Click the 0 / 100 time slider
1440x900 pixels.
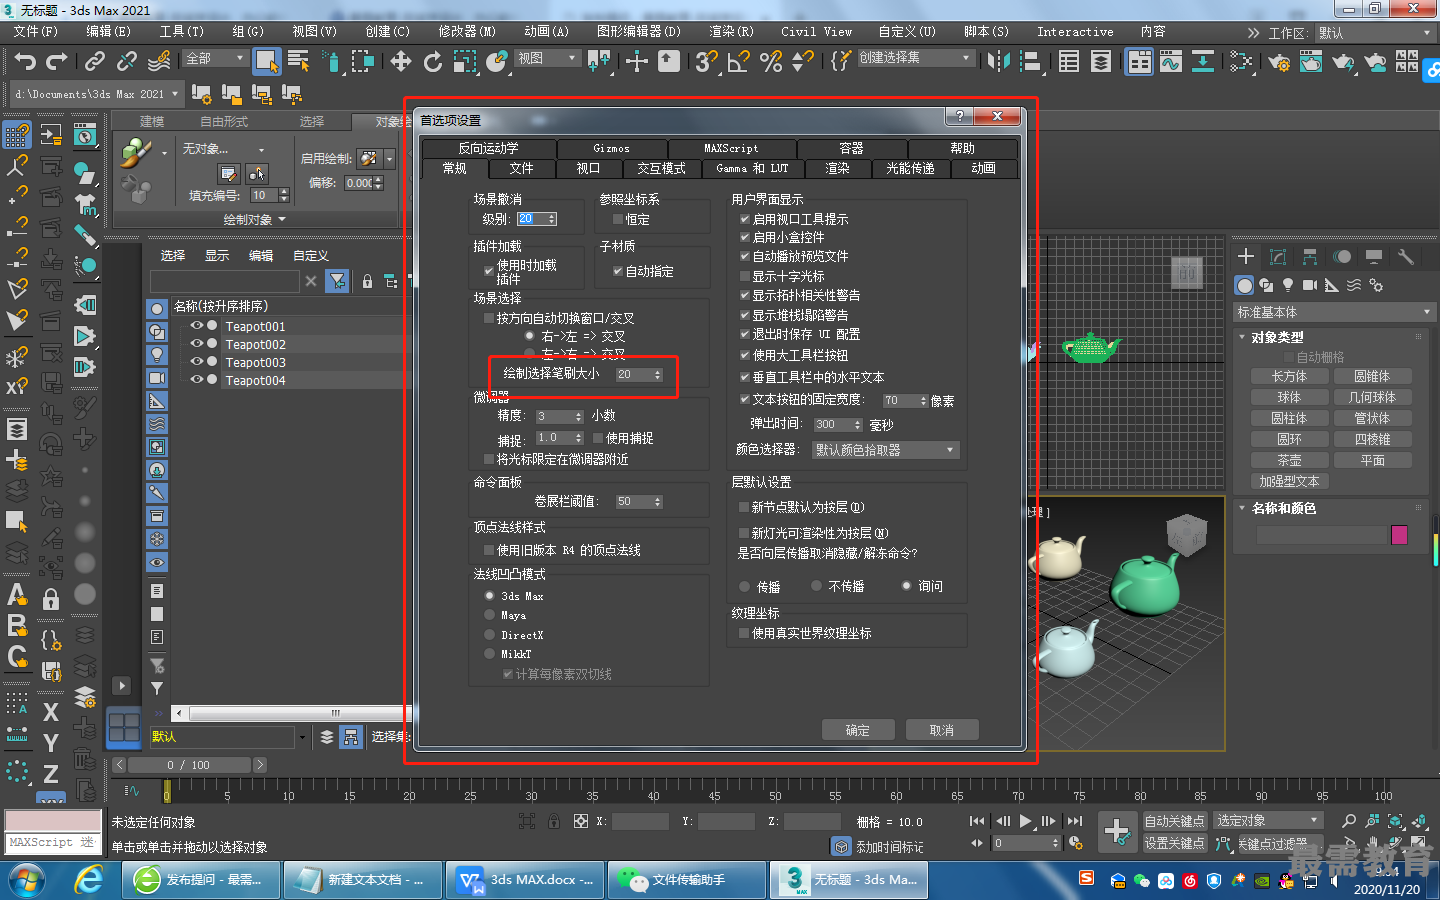coord(188,765)
